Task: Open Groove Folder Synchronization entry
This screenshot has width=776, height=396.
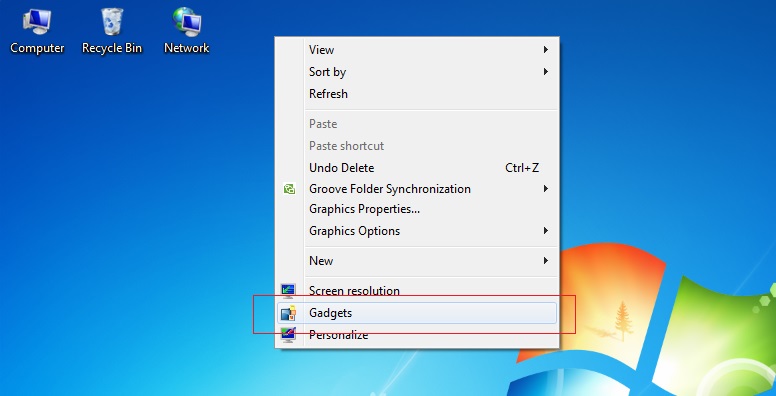Action: click(x=417, y=189)
